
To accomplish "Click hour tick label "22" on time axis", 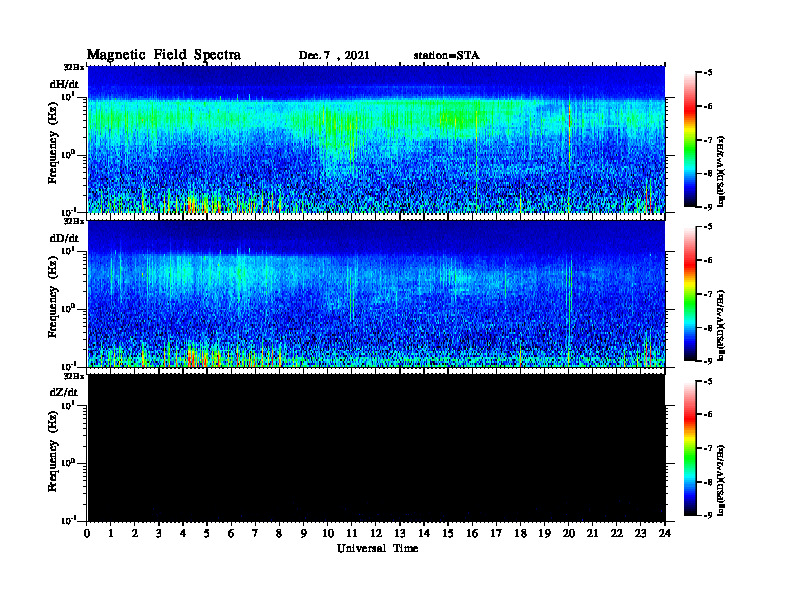I will click(617, 533).
